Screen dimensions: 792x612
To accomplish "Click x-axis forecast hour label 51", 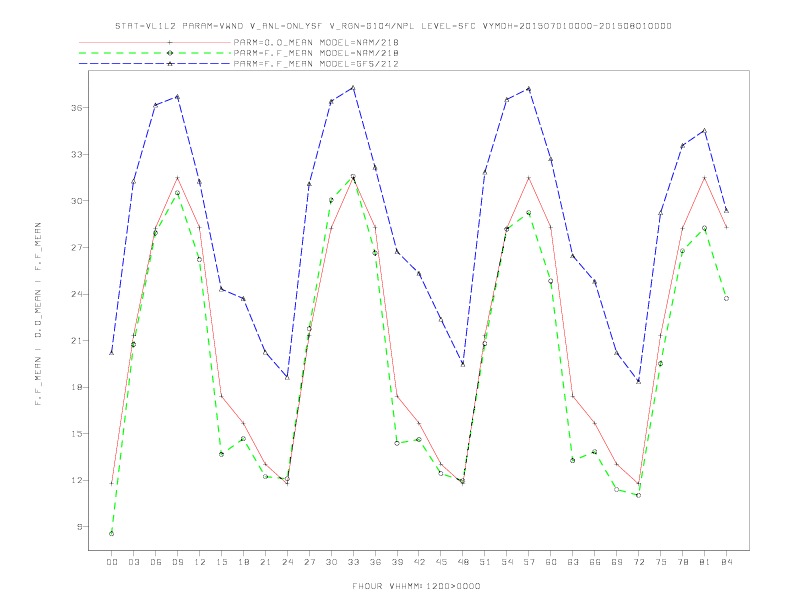I will tap(485, 562).
